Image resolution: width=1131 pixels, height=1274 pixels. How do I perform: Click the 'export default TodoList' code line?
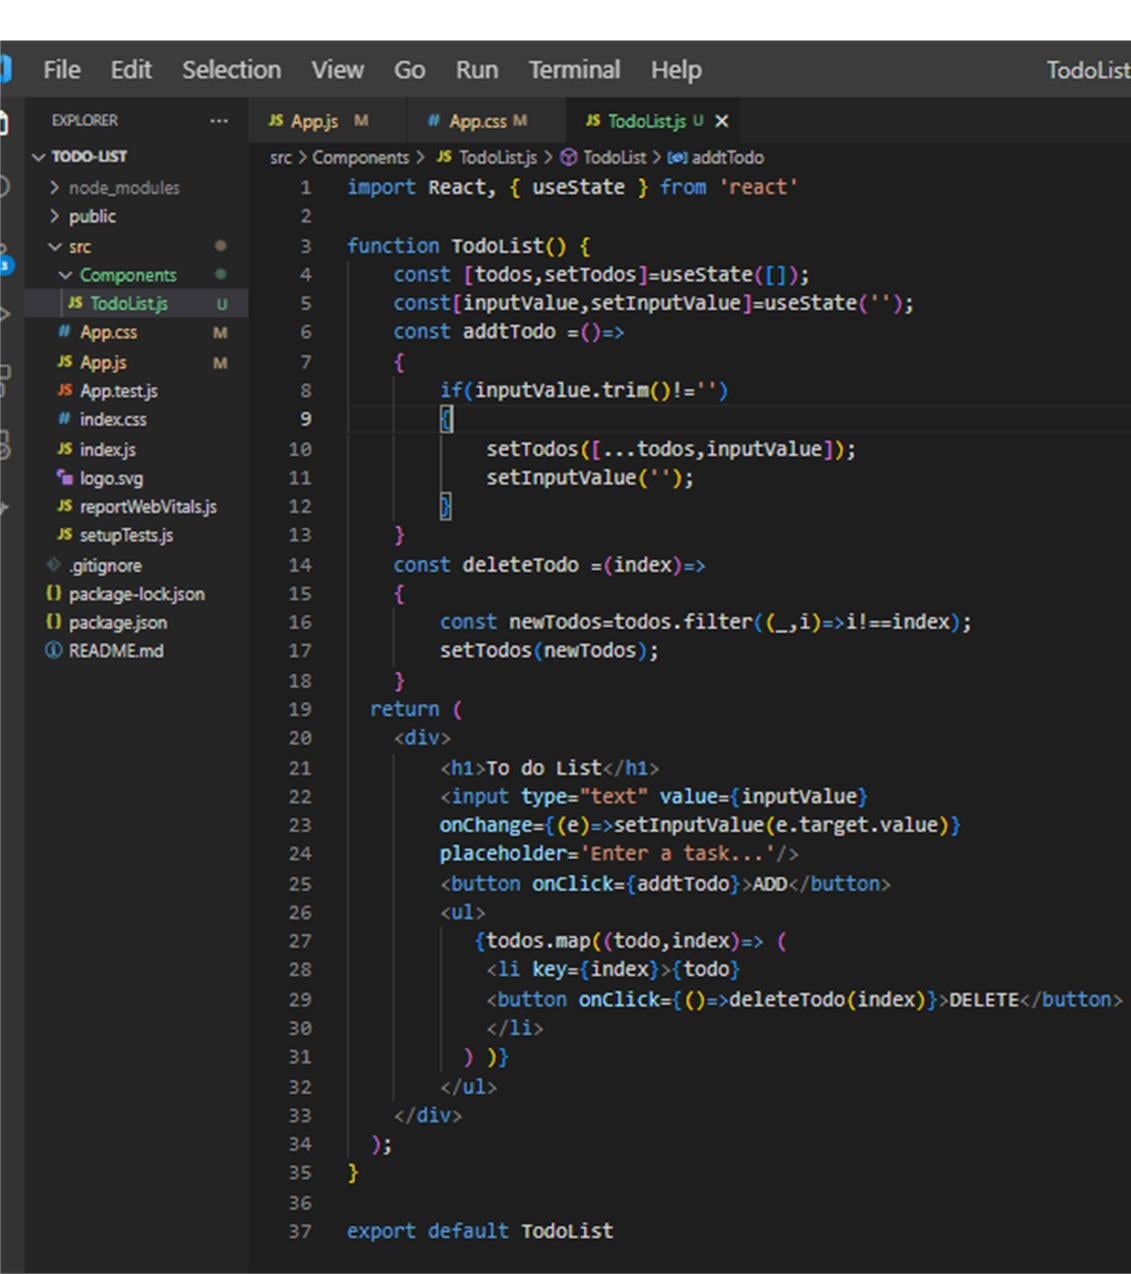click(480, 1231)
